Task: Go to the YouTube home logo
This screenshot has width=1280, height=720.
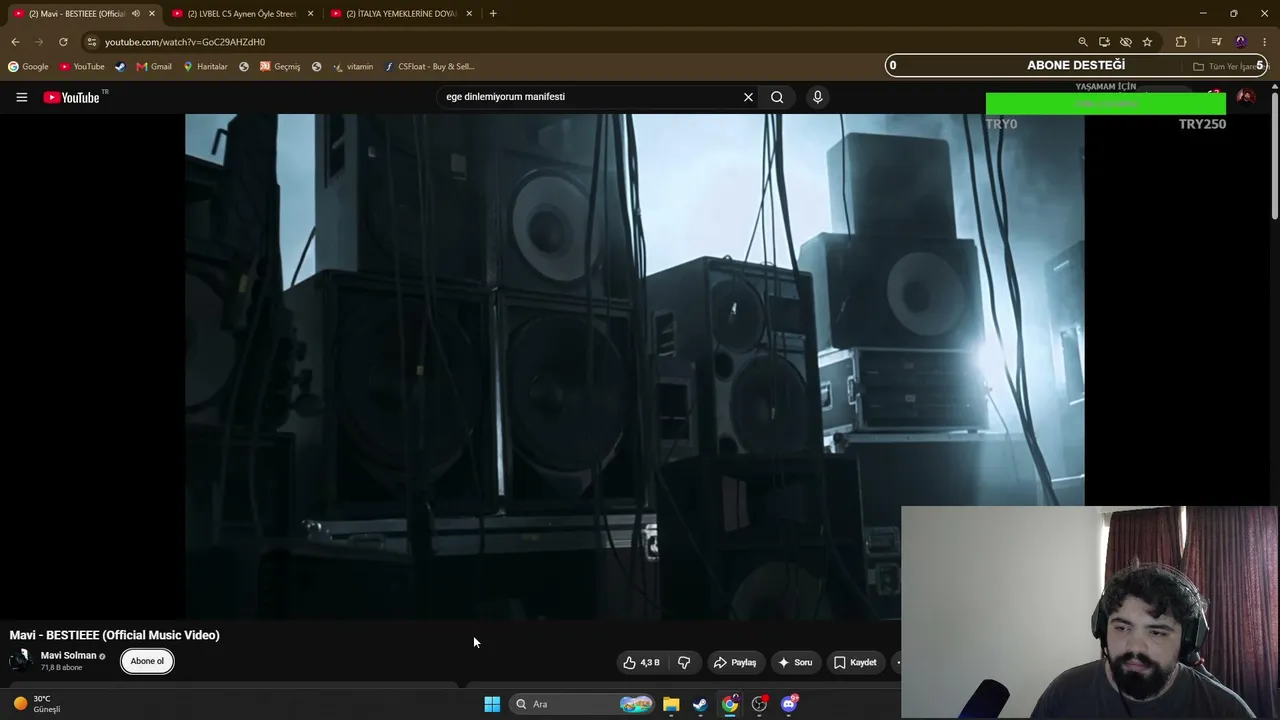Action: 71,97
